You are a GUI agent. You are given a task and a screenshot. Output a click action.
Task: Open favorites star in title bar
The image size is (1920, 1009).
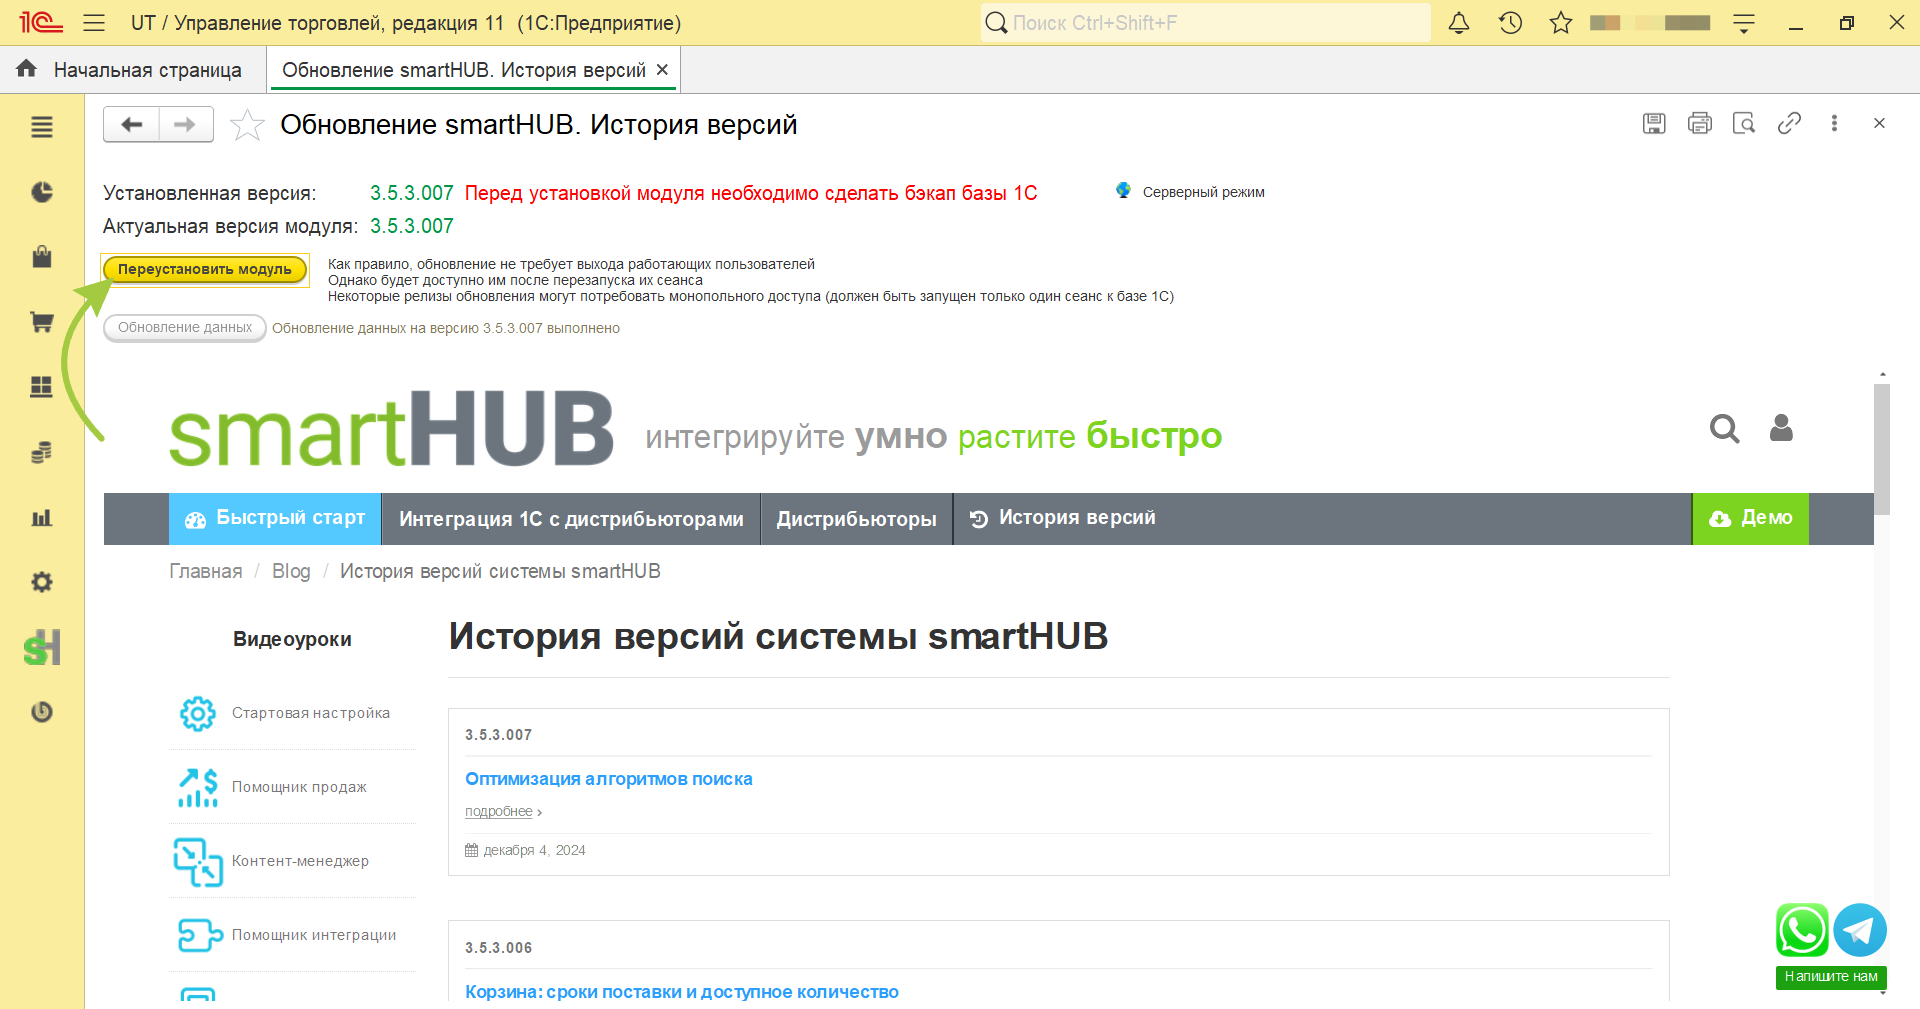pos(1560,22)
